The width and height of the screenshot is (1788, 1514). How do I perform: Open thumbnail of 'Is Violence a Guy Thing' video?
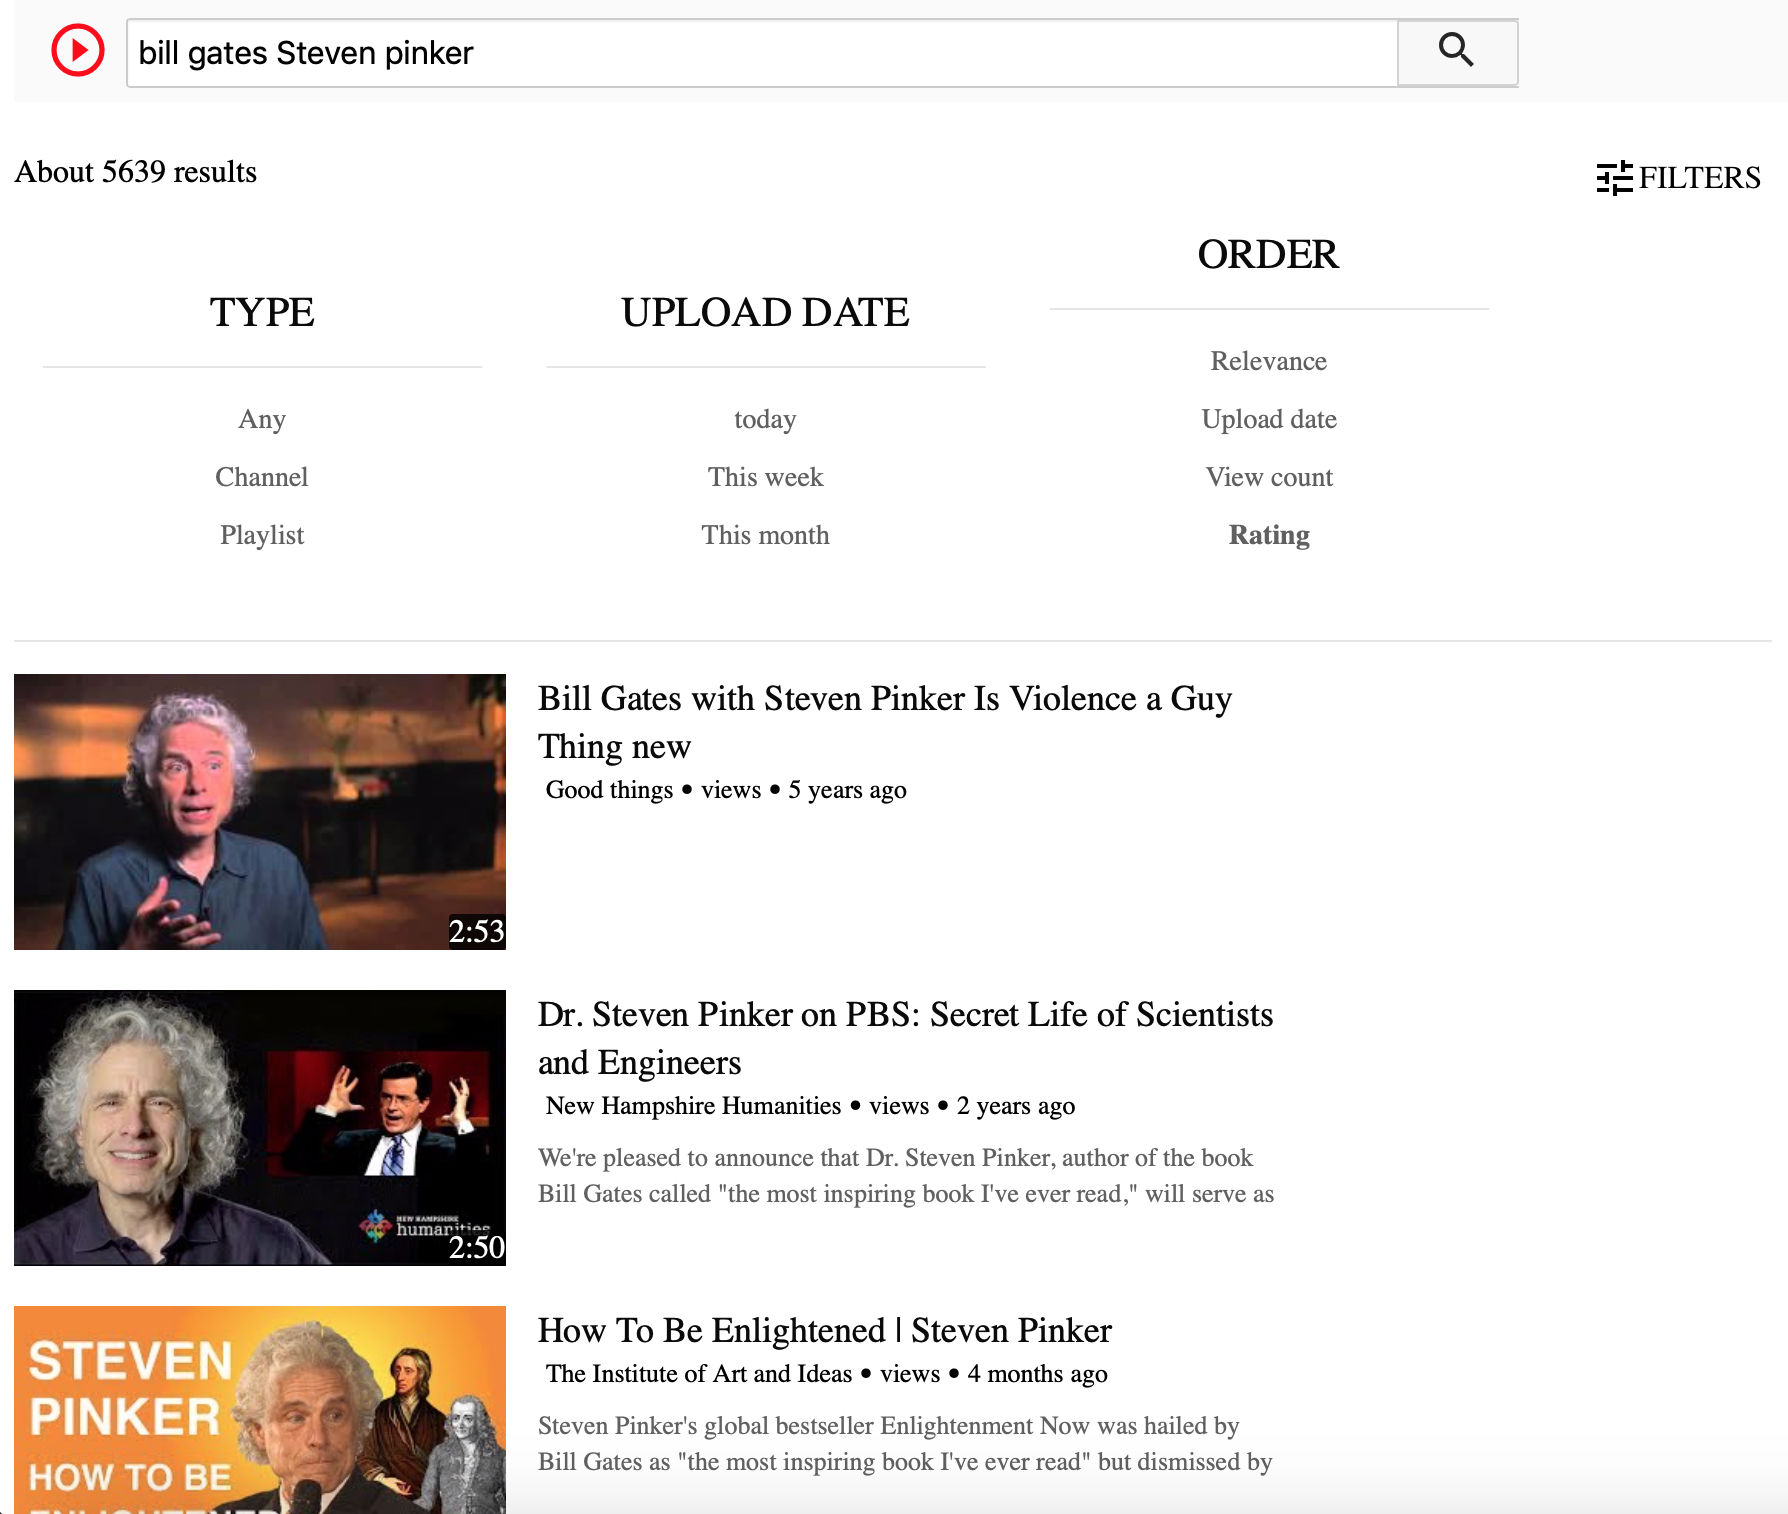(260, 812)
